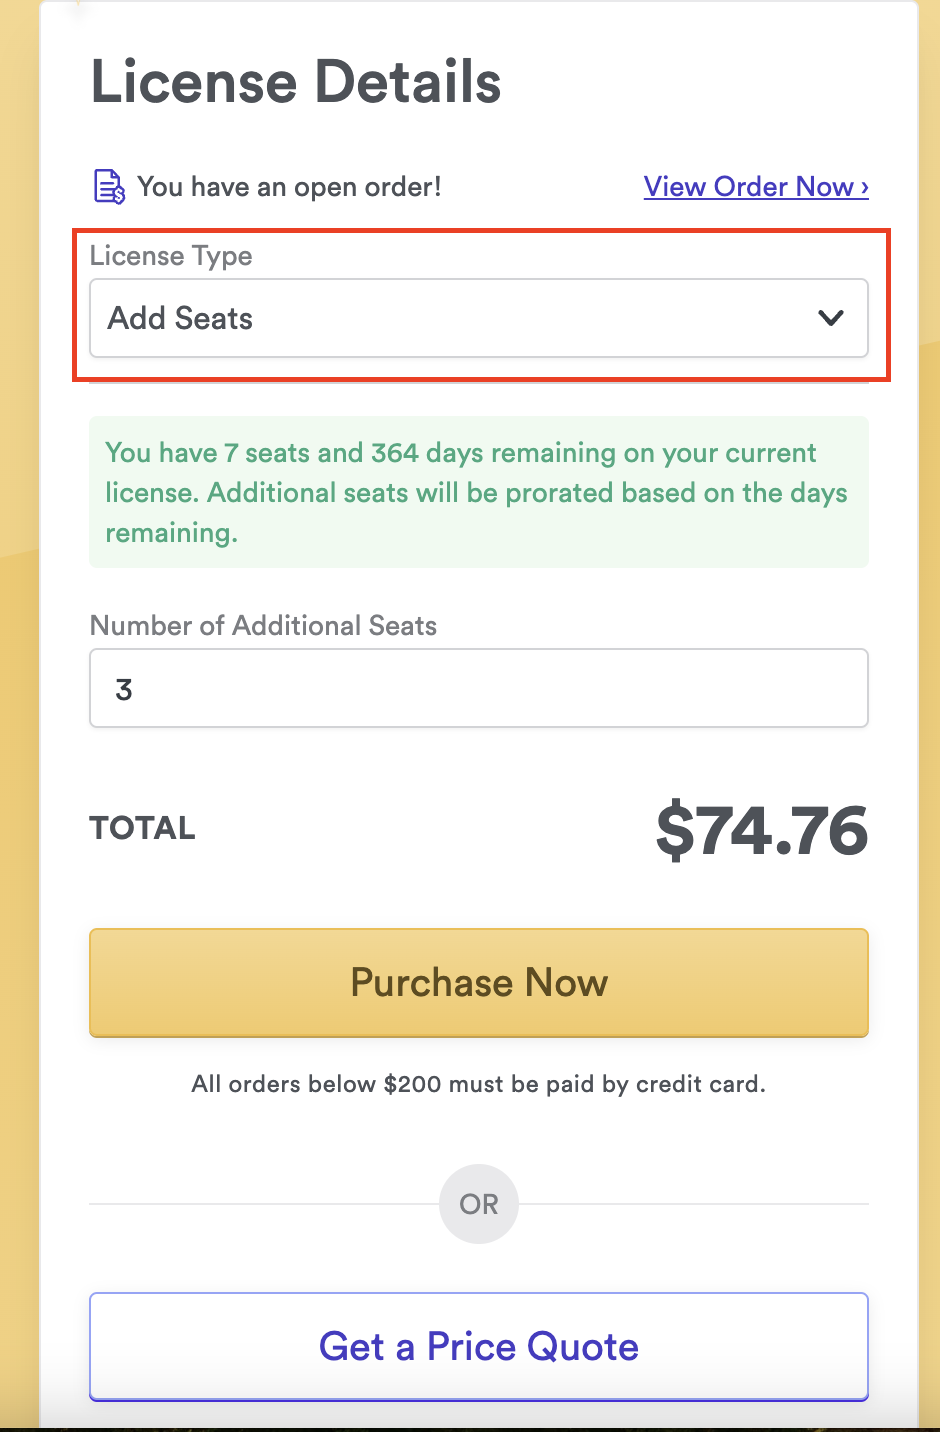
Task: Click the License Details heading
Action: click(296, 82)
